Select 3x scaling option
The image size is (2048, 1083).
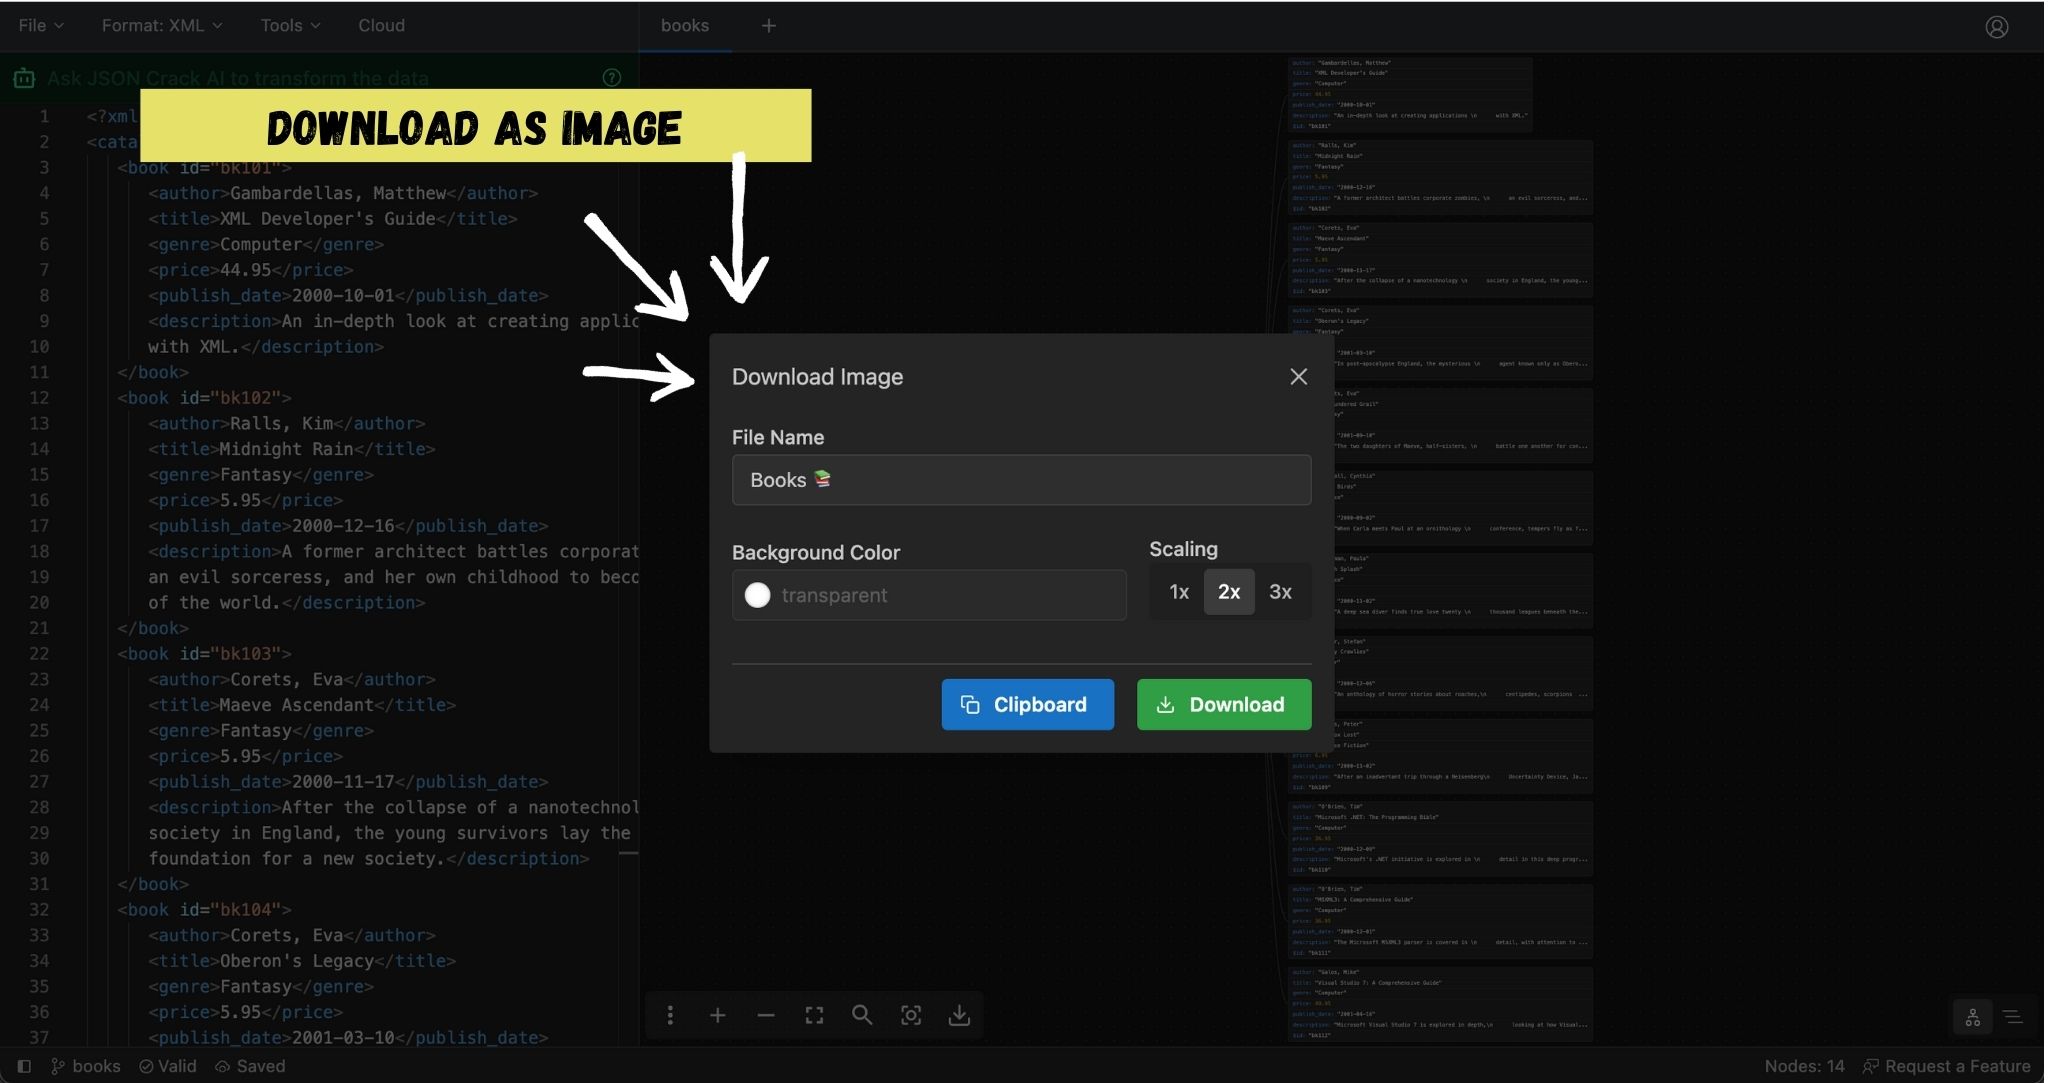(x=1280, y=590)
